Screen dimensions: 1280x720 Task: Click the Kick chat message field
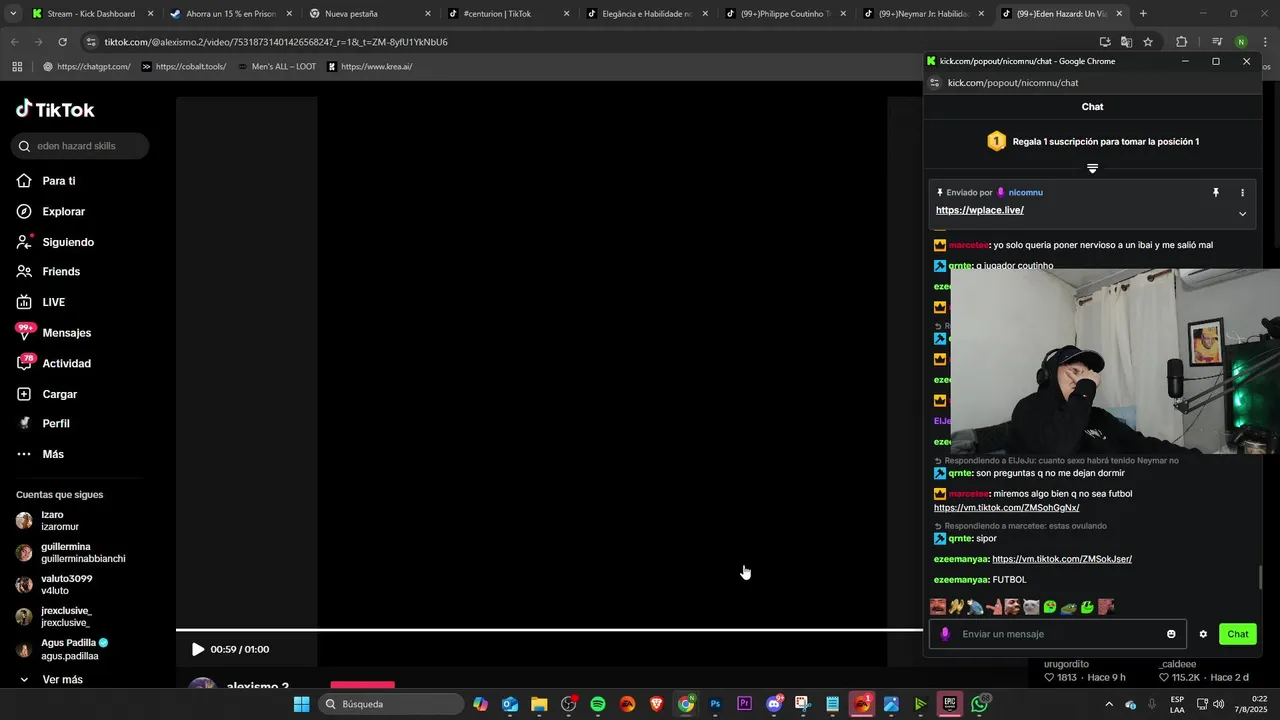click(1058, 634)
